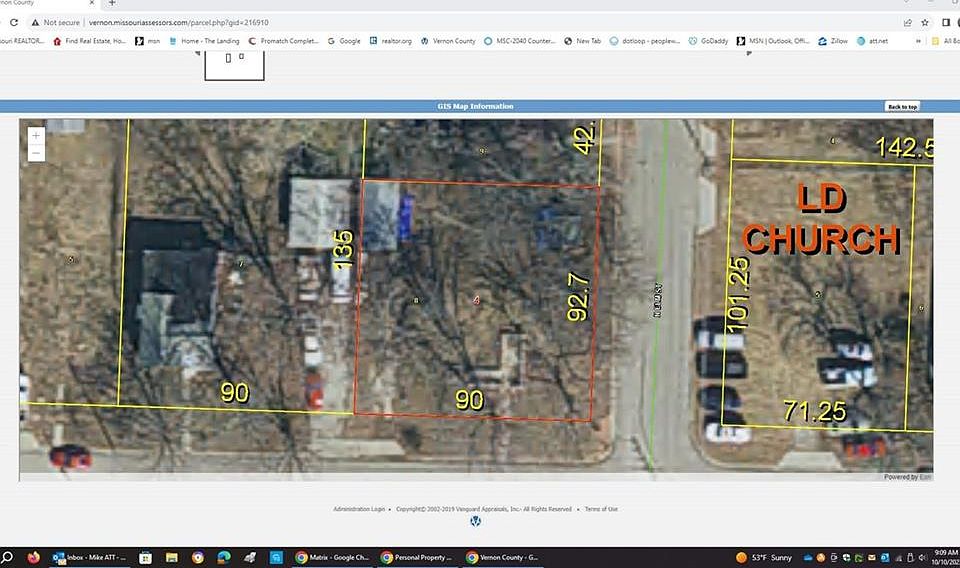This screenshot has height=568, width=960.
Task: Open the blue app icon before Matrix
Action: 276,557
